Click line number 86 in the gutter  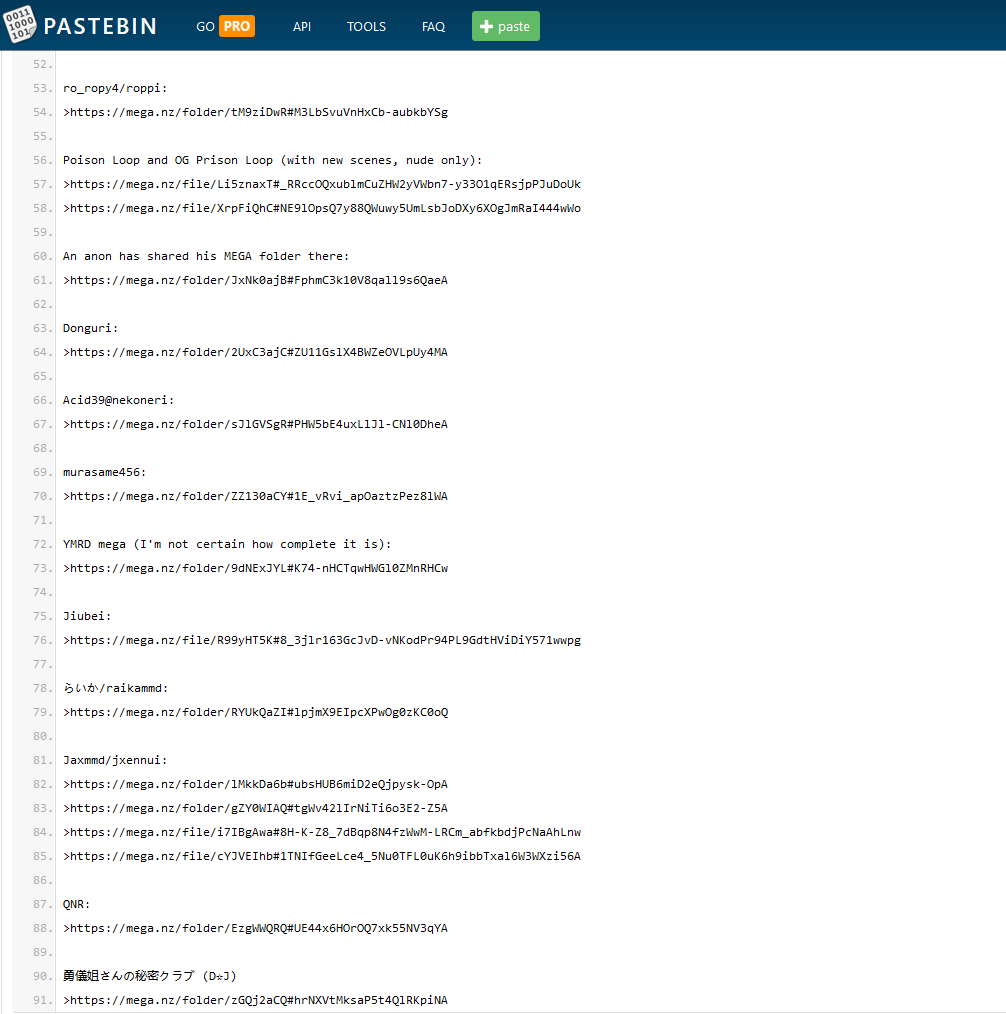tap(43, 880)
